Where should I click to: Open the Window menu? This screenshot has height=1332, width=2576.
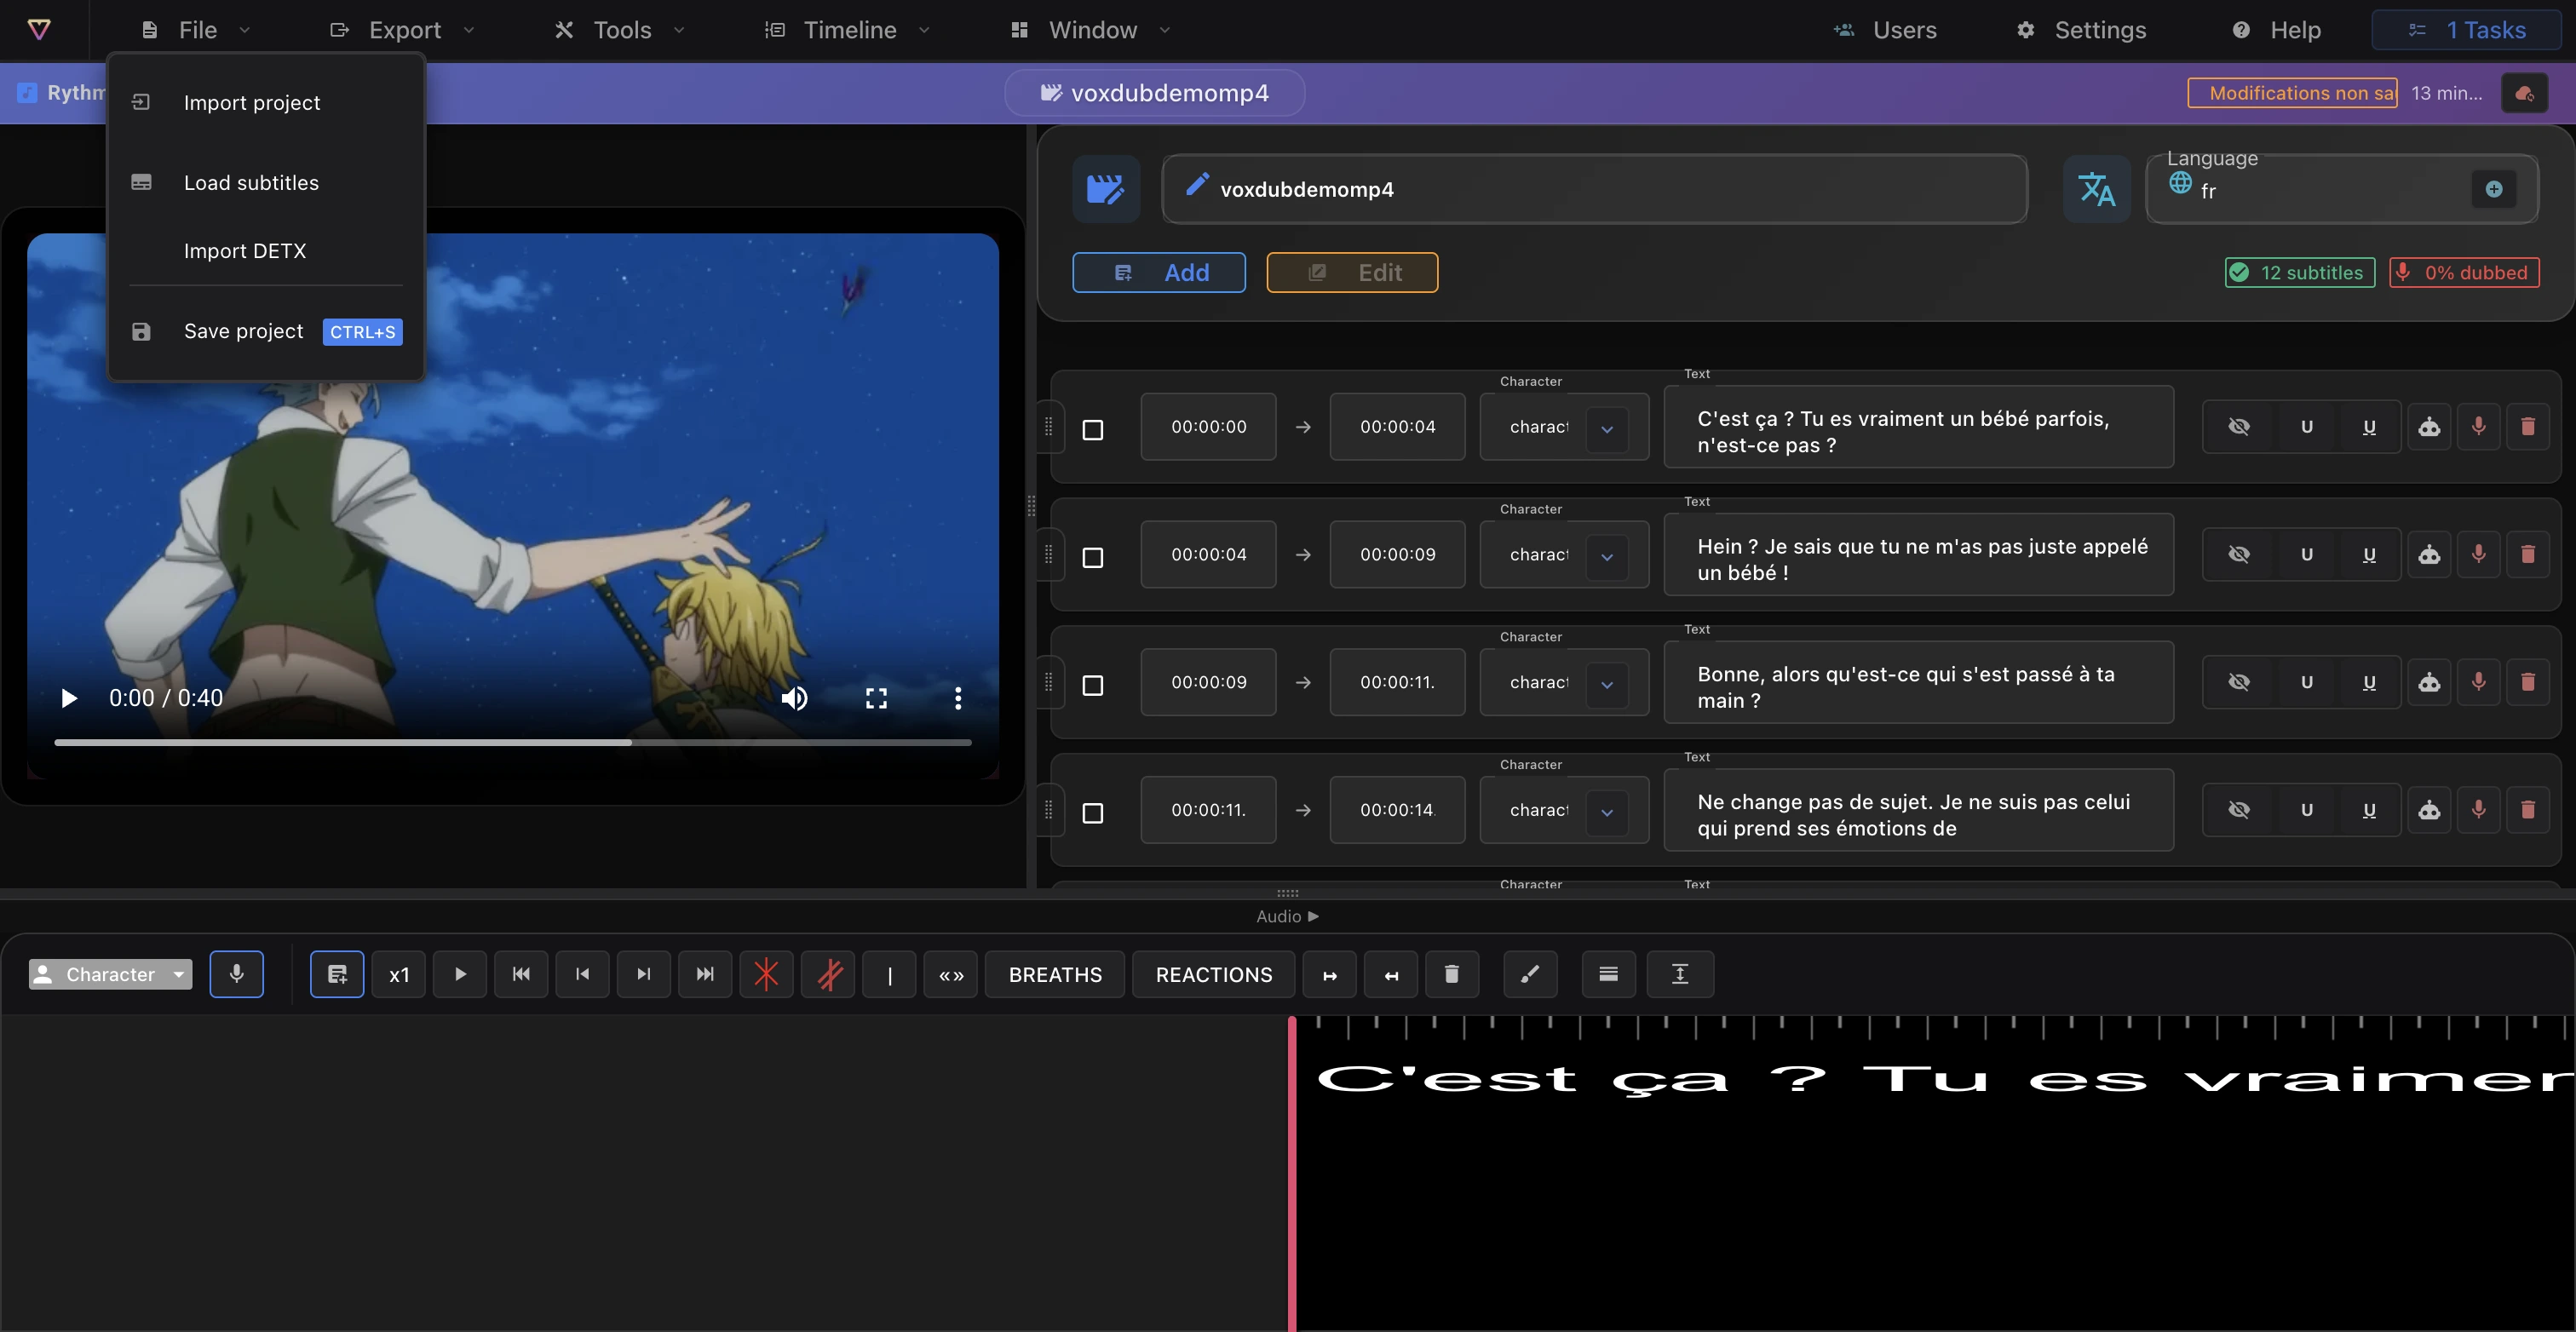pos(1090,30)
